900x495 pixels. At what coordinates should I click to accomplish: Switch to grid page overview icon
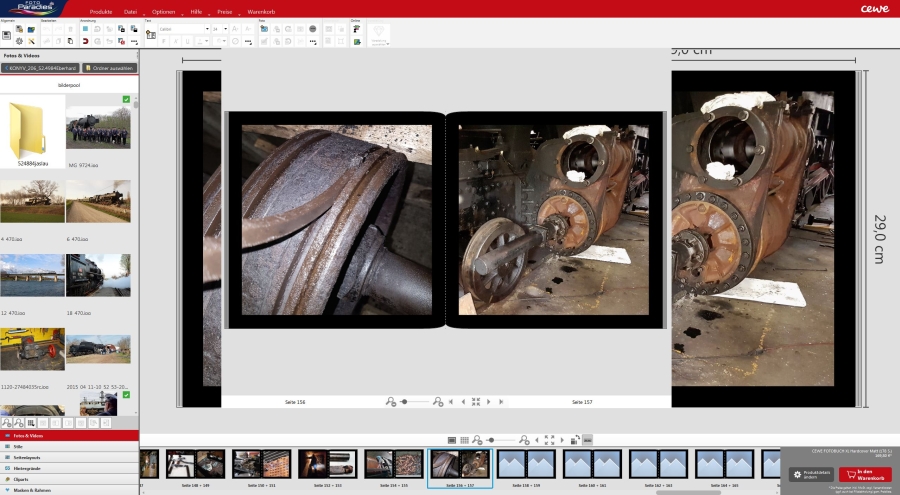click(464, 440)
